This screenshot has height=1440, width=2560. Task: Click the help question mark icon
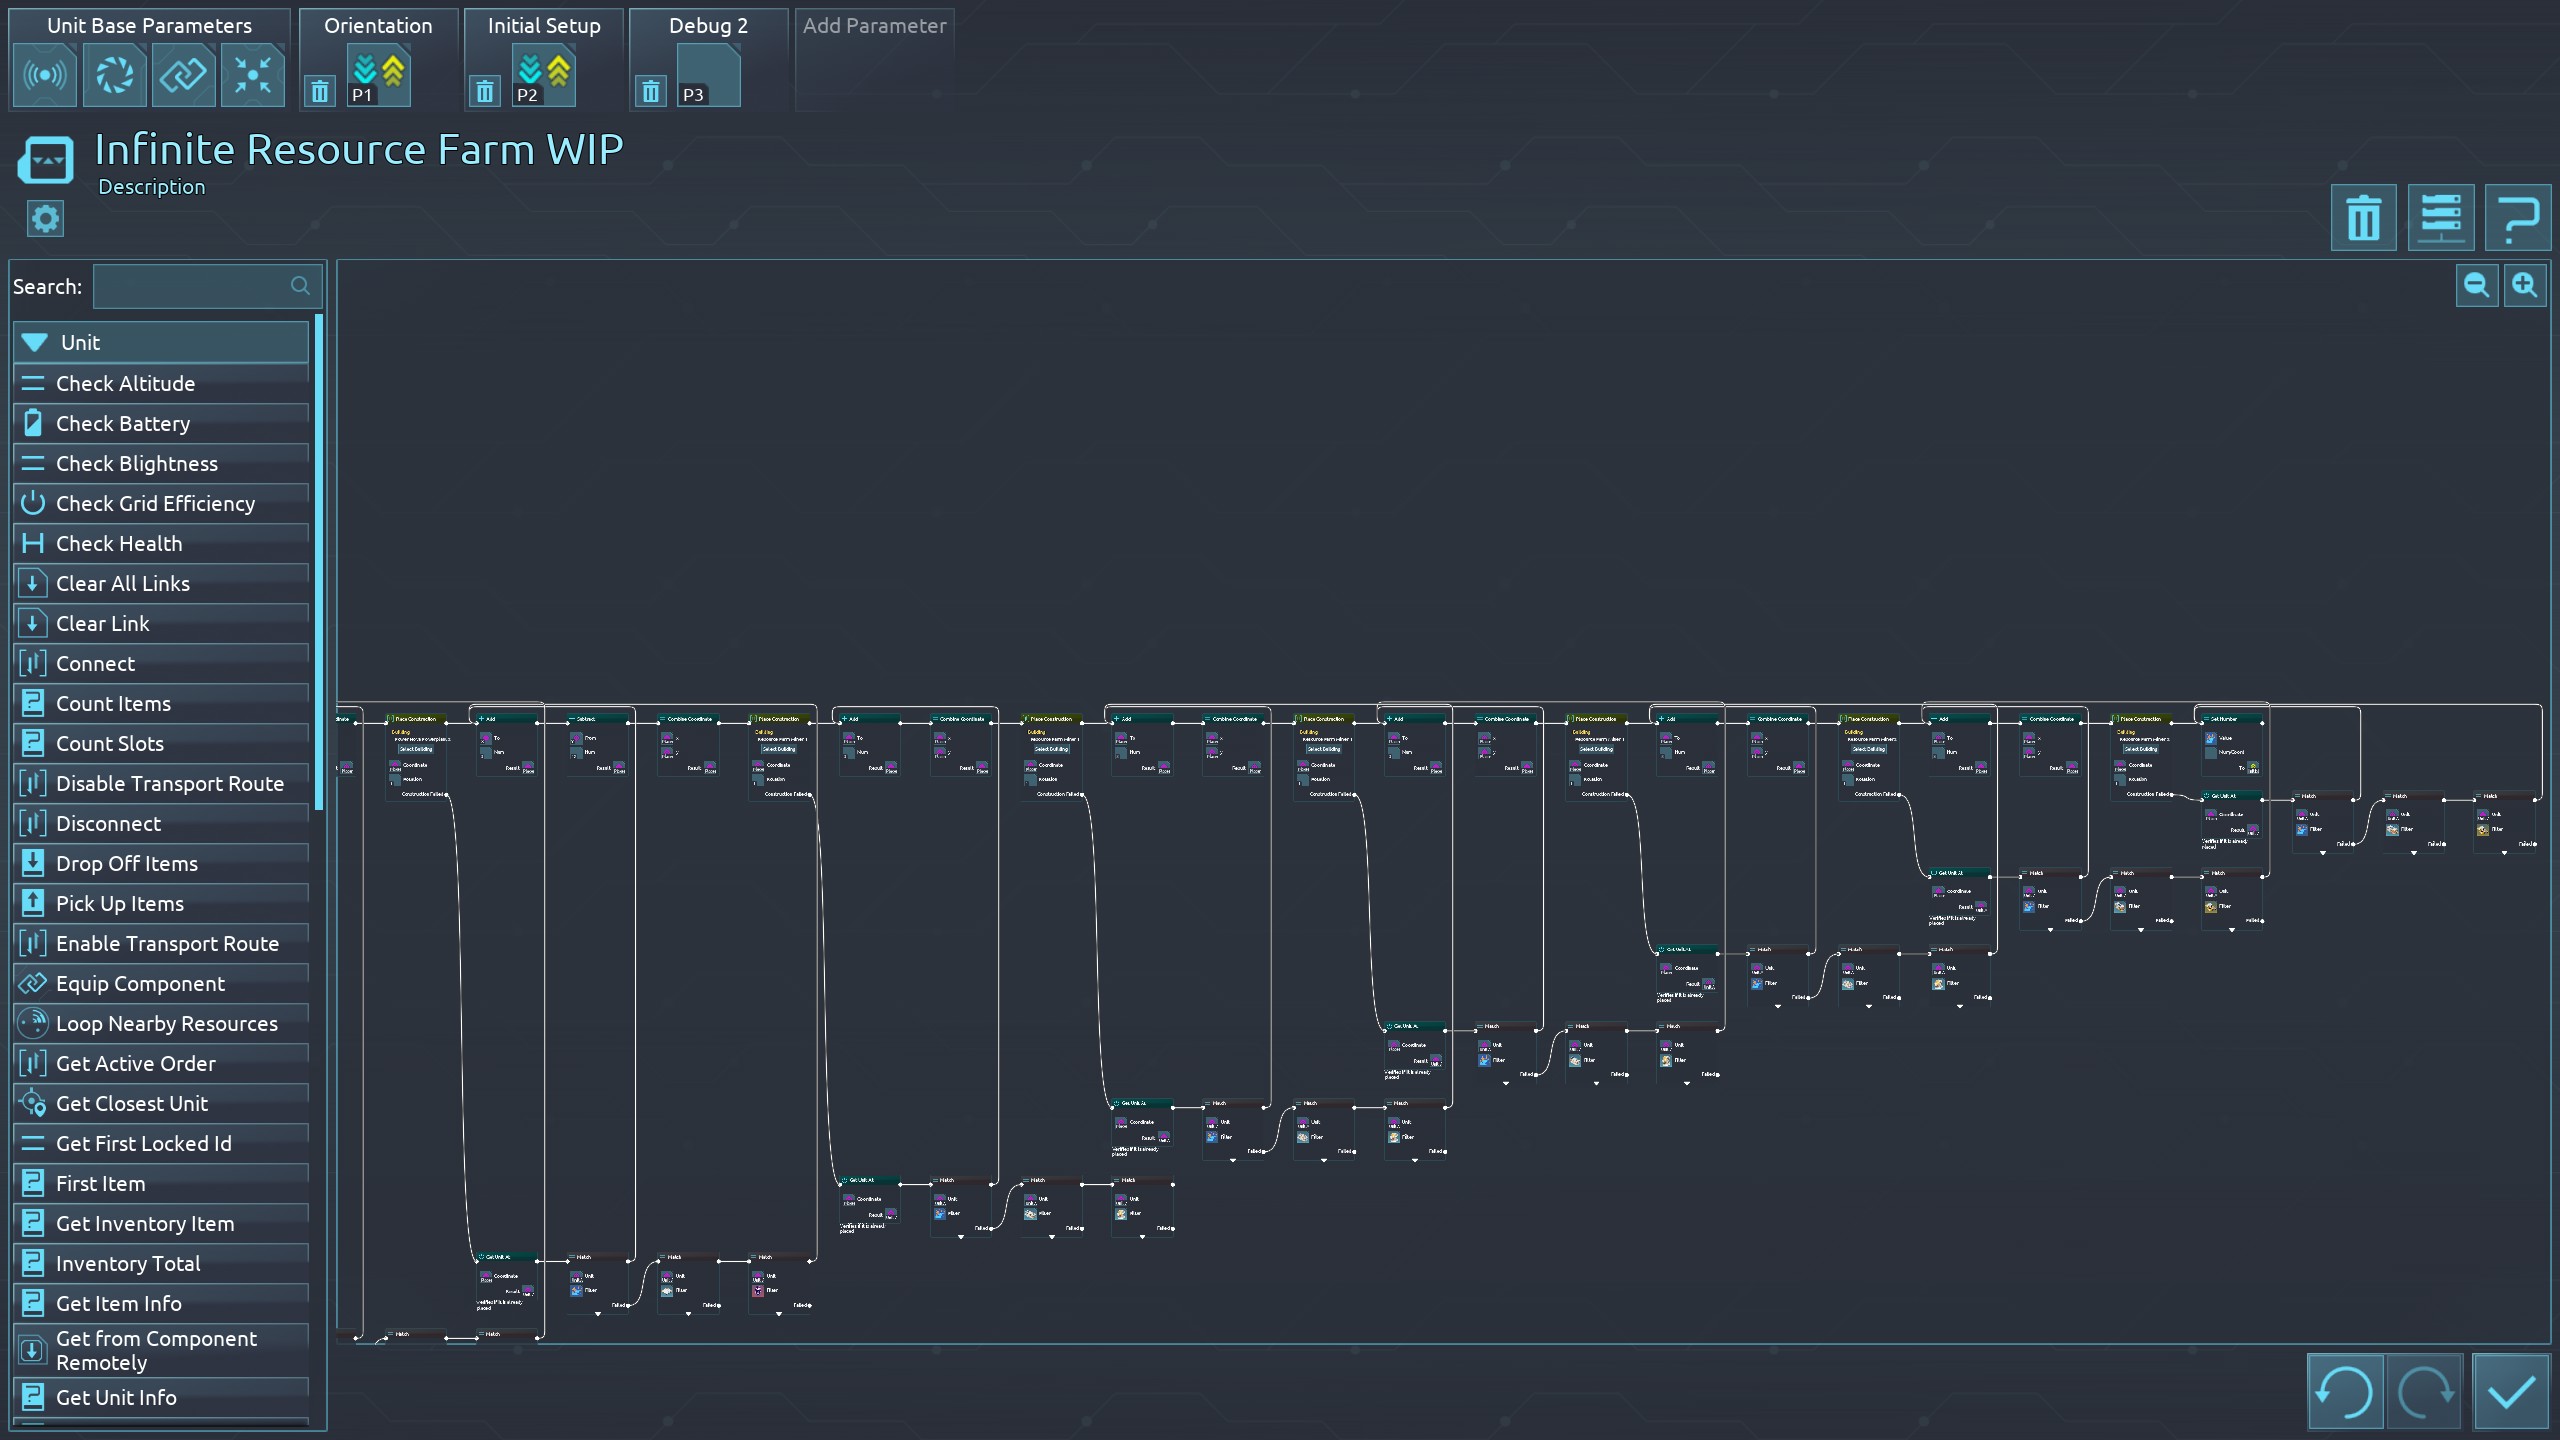(2517, 218)
